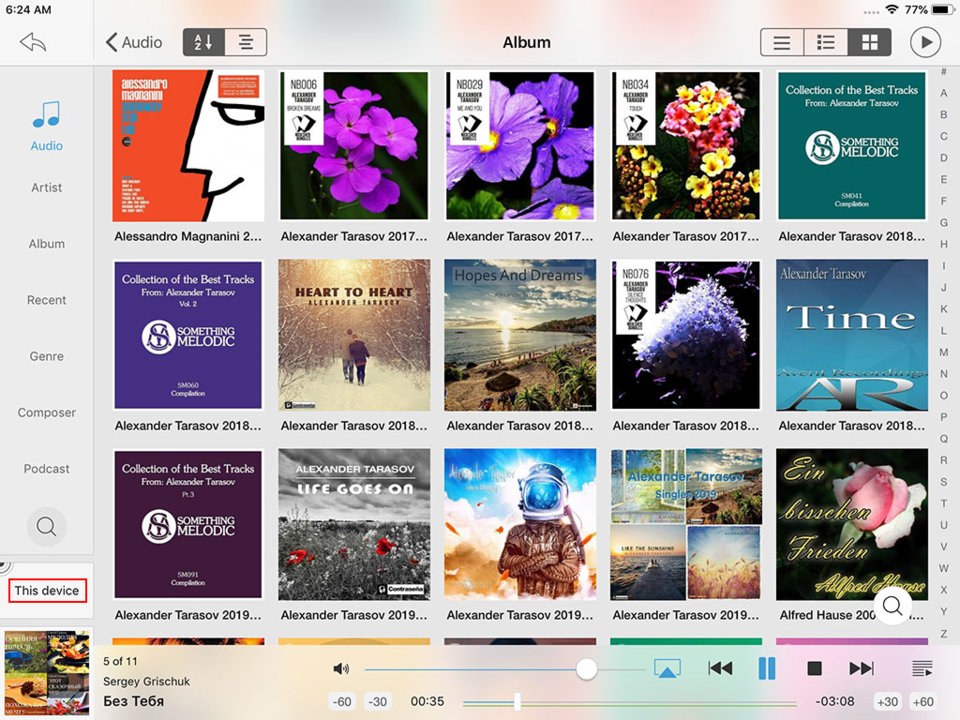
Task: Open Something Melodic Vol. 2 compilation cover
Action: 188,335
